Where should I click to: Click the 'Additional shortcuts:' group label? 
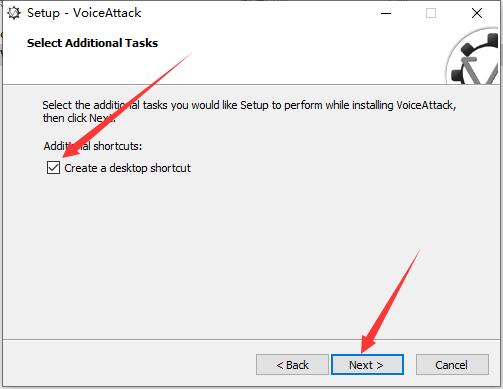tap(93, 146)
